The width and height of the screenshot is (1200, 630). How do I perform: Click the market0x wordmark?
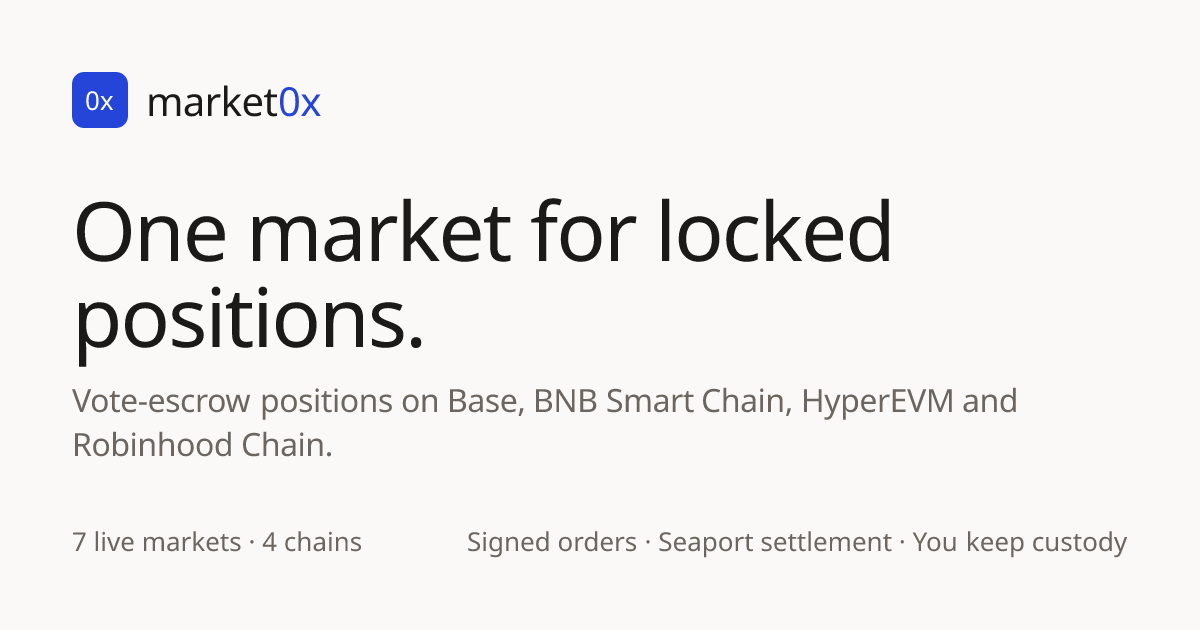234,102
